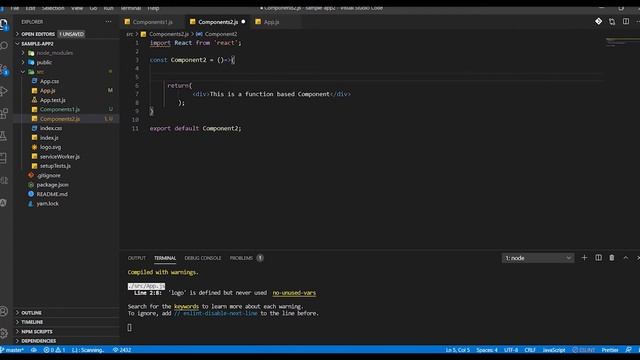The image size is (640, 360).
Task: Open the Extensions view icon
Action: pyautogui.click(x=4, y=113)
